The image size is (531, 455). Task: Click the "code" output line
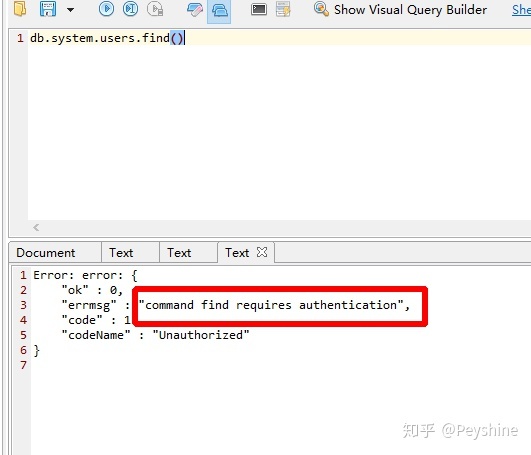(96, 320)
